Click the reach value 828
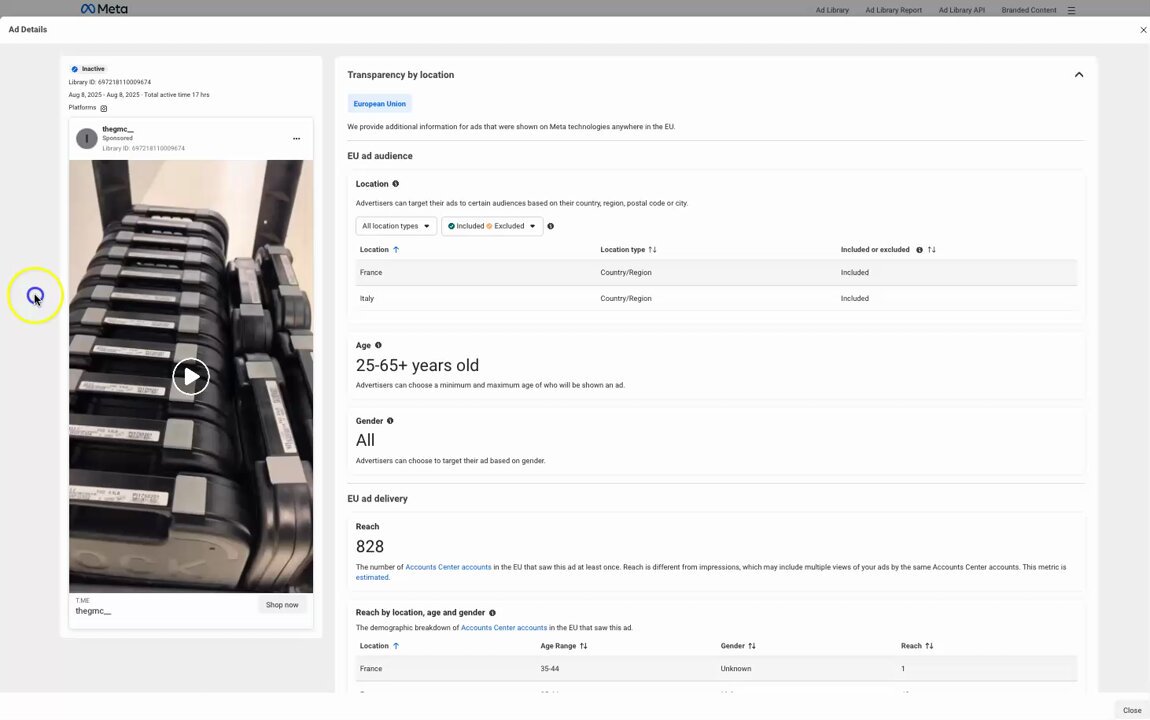 click(x=370, y=546)
